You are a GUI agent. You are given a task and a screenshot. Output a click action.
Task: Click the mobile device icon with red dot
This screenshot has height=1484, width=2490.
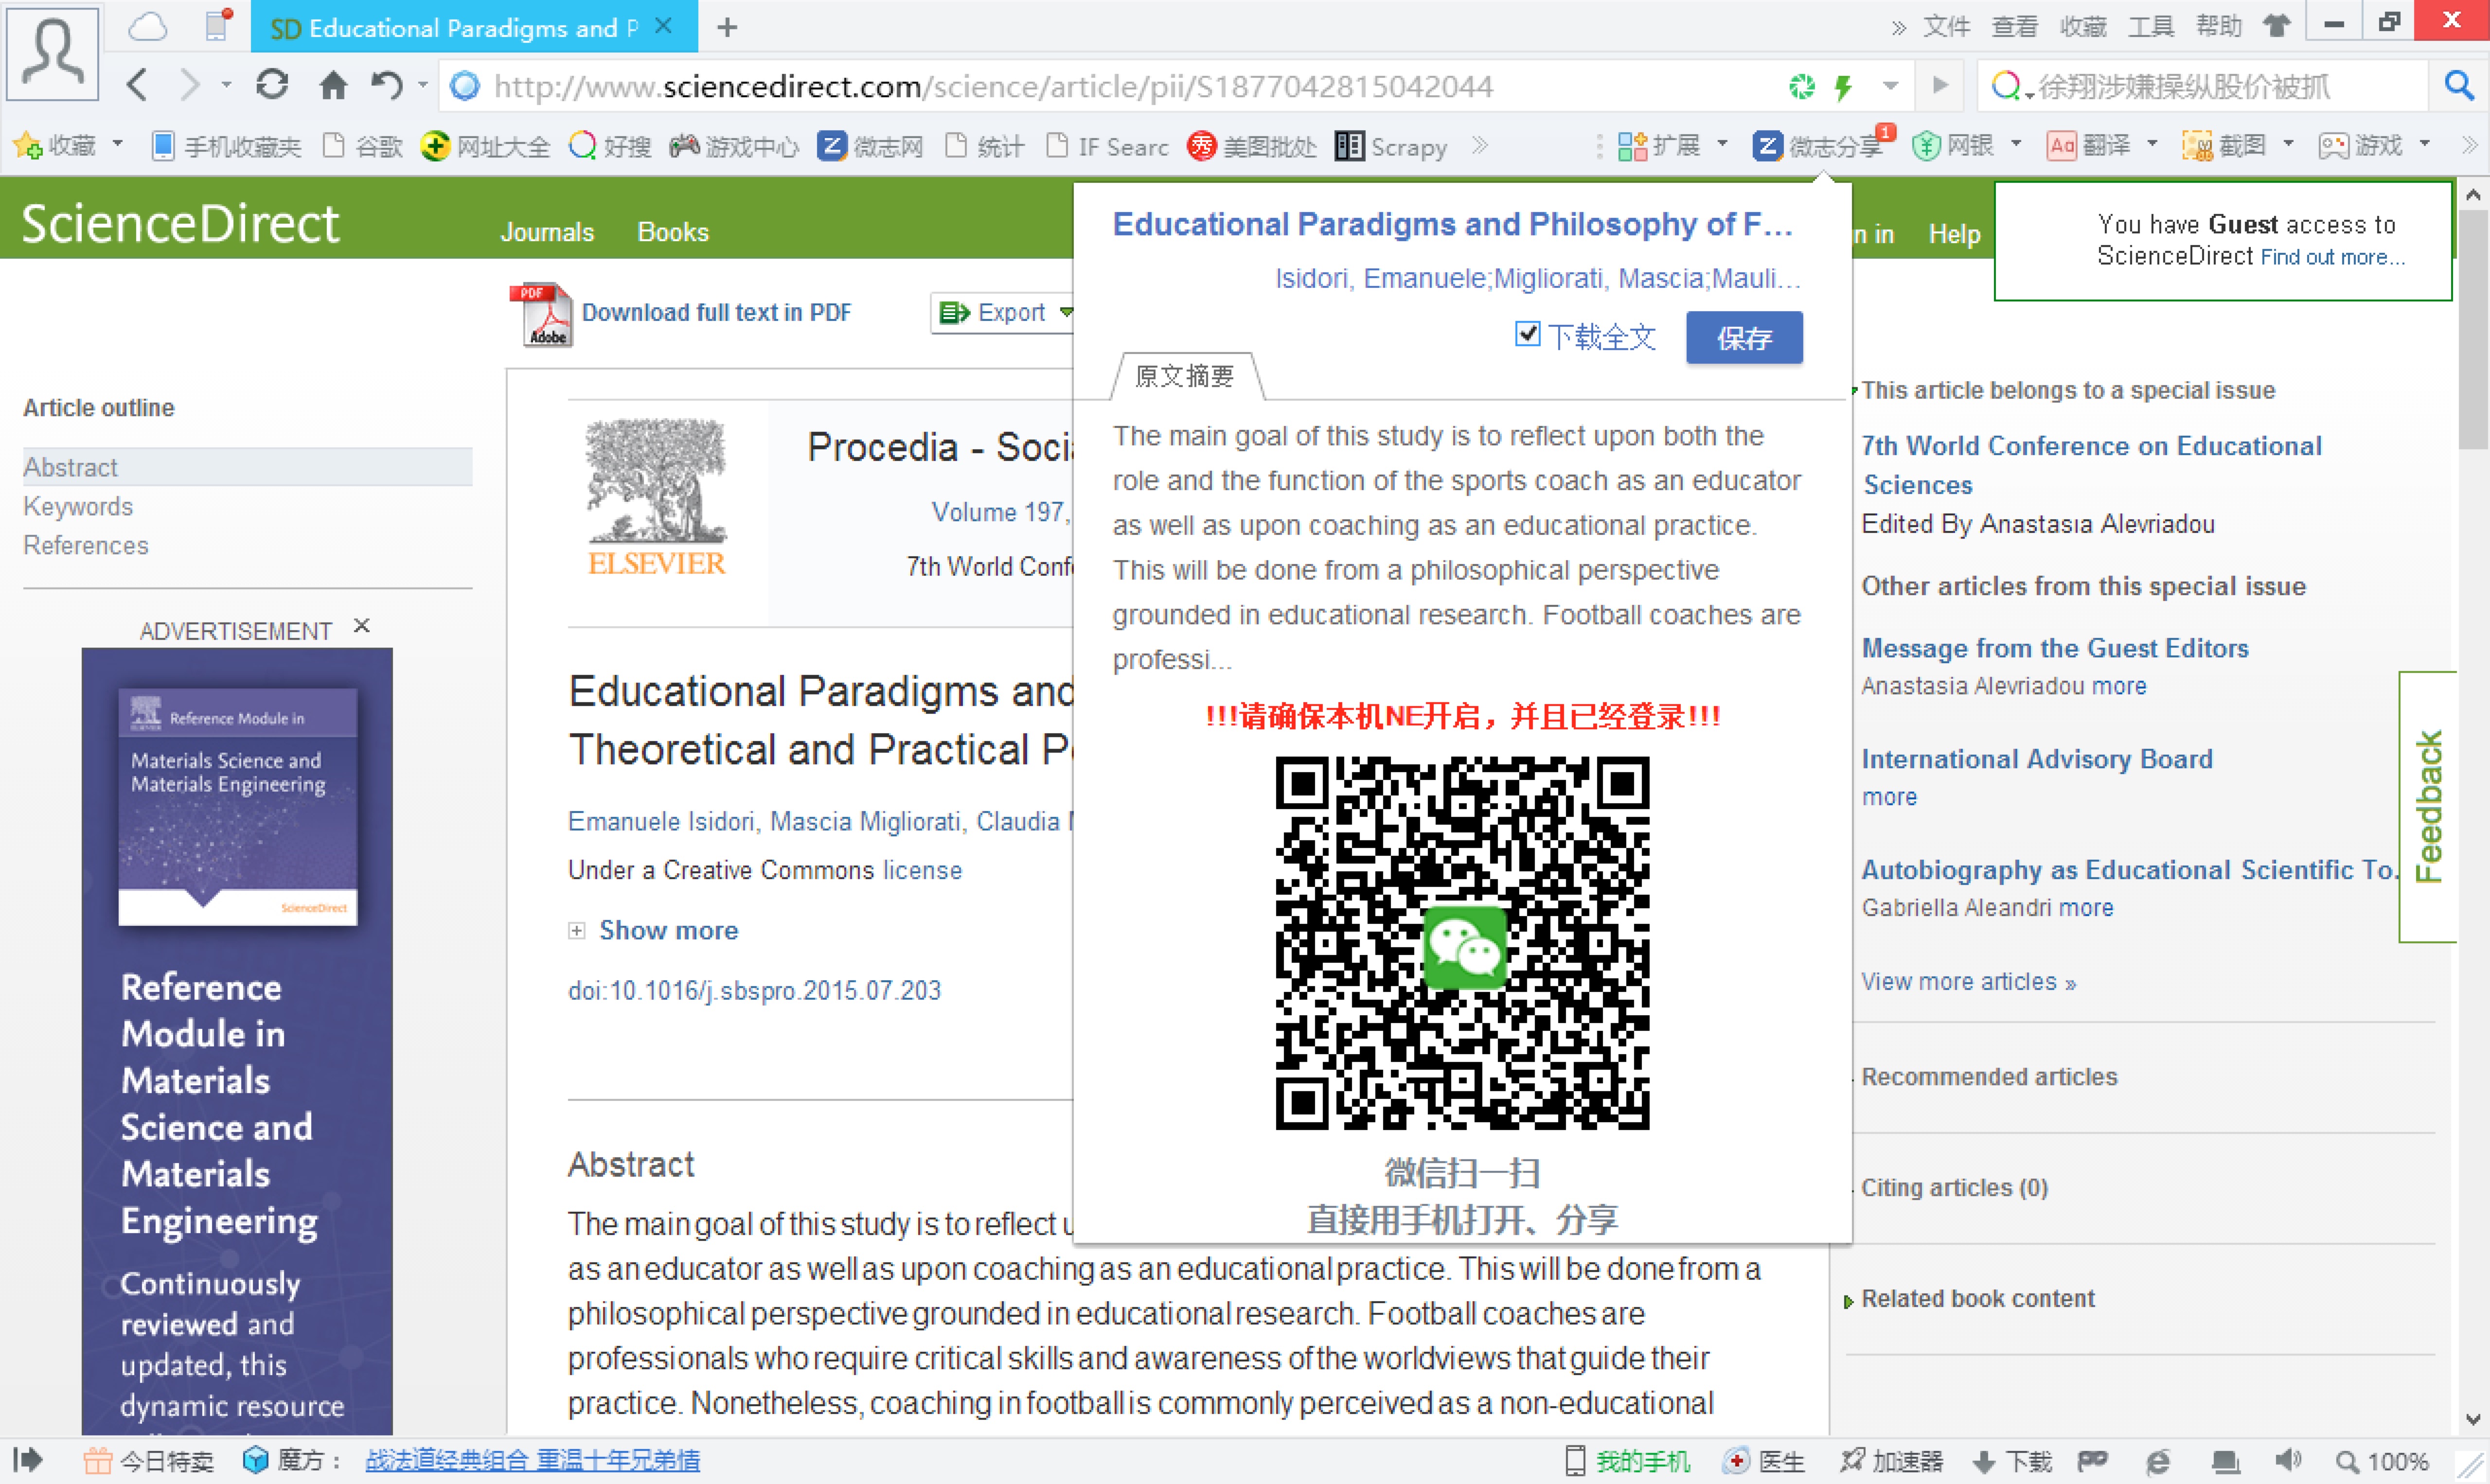tap(218, 25)
